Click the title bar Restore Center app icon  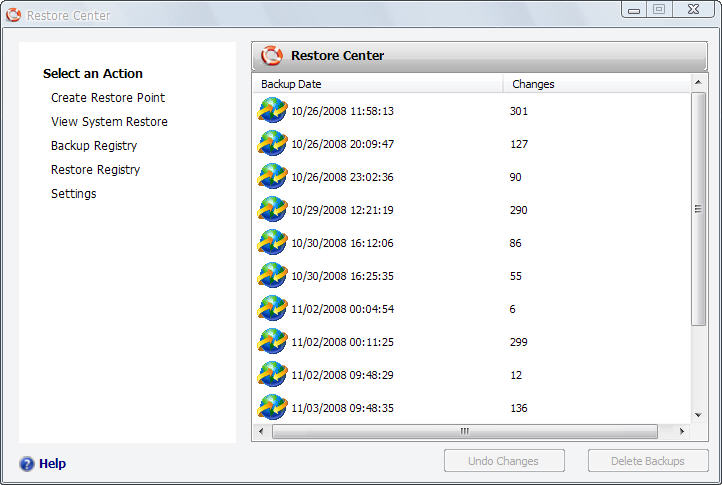click(x=14, y=15)
